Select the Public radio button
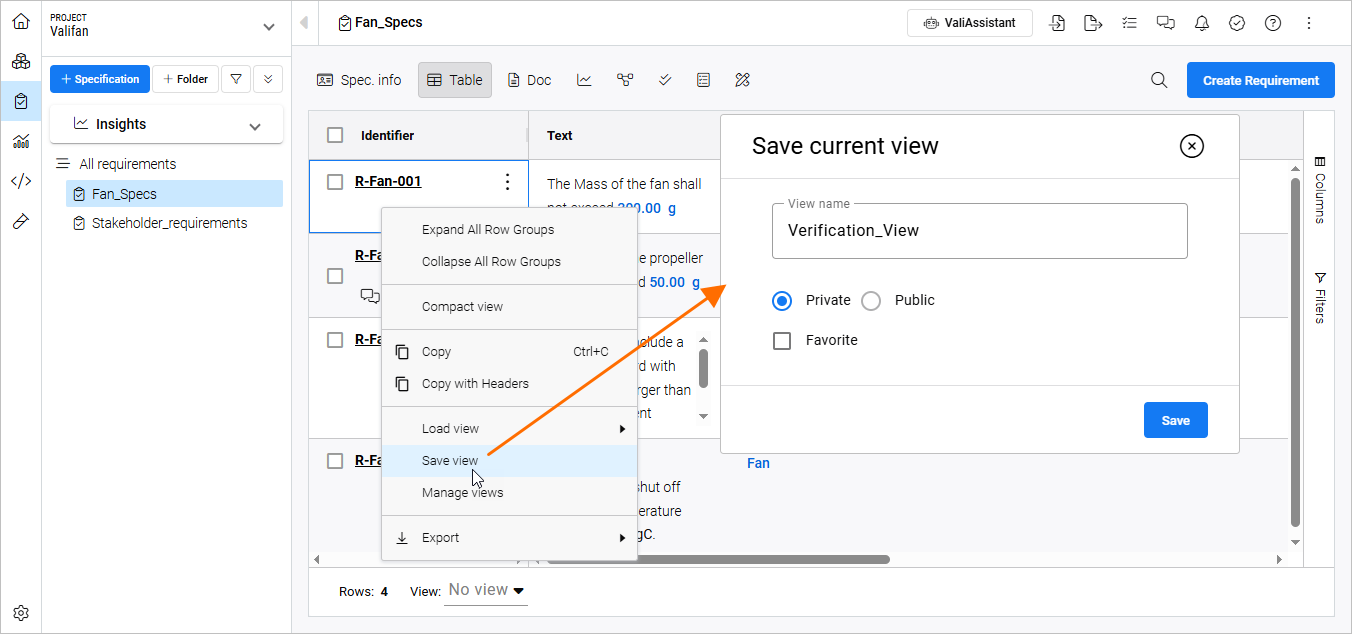This screenshot has height=634, width=1352. click(871, 300)
